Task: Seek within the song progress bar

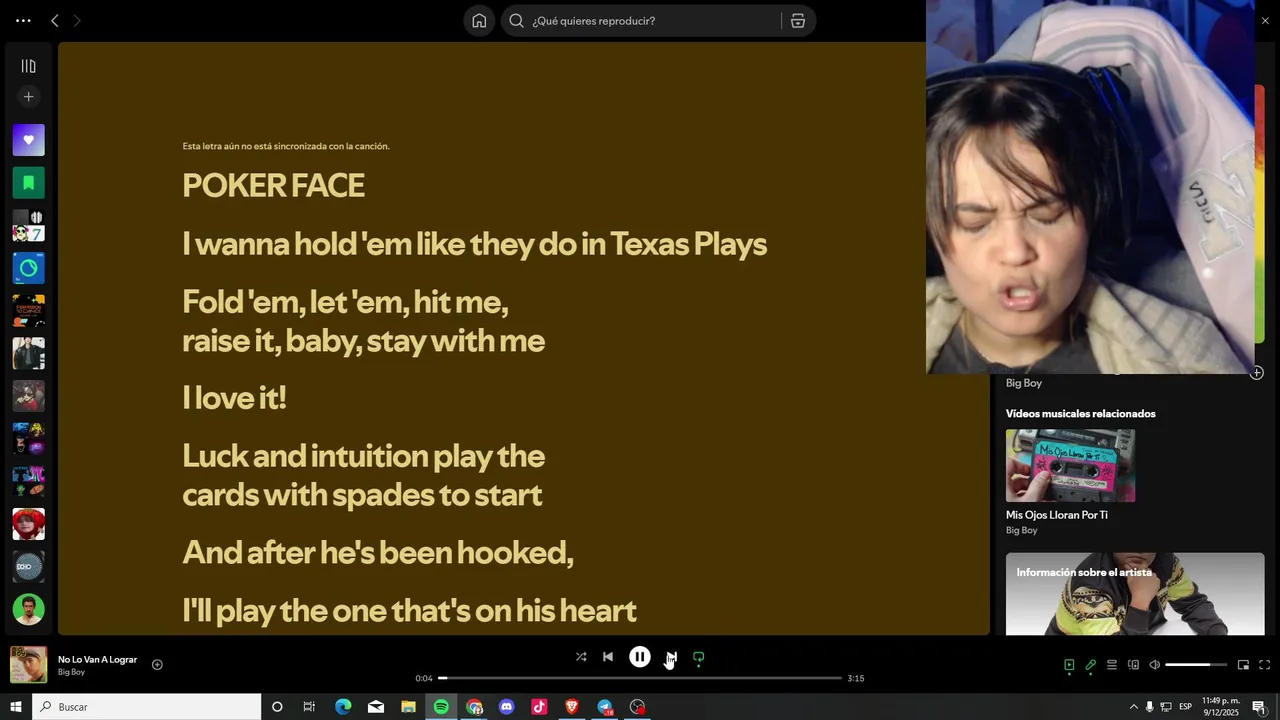Action: 640,678
